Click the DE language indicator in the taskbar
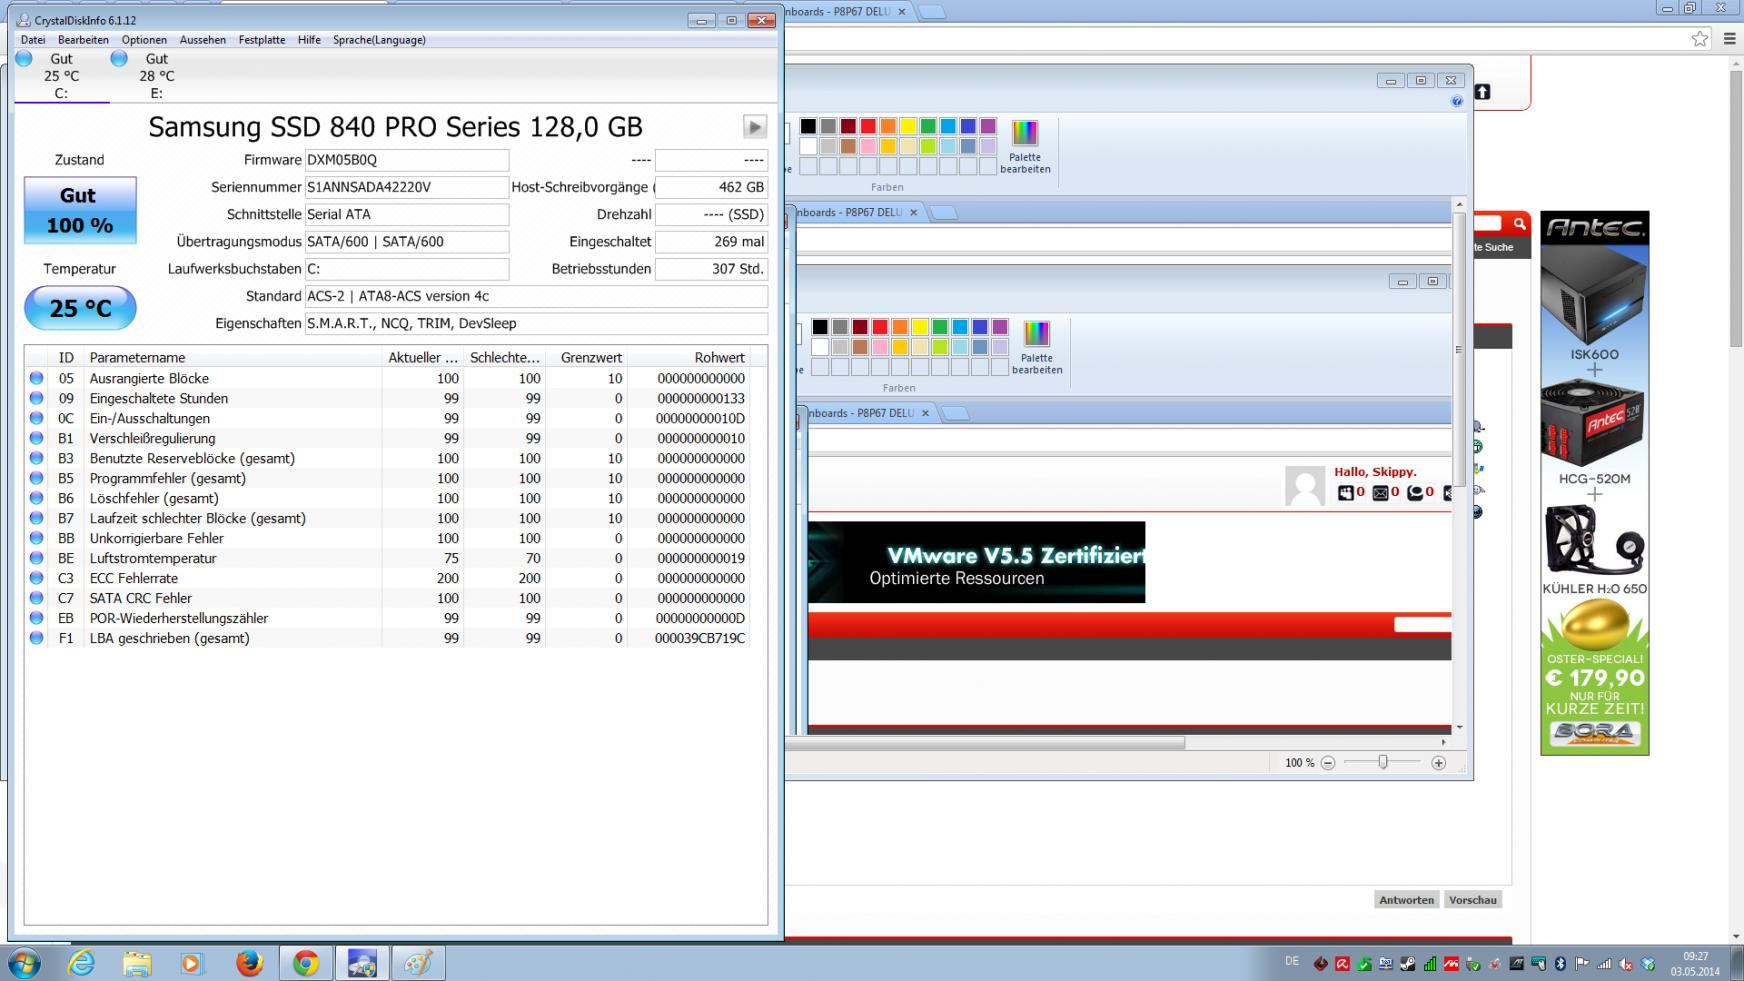This screenshot has width=1744, height=981. pos(1292,962)
